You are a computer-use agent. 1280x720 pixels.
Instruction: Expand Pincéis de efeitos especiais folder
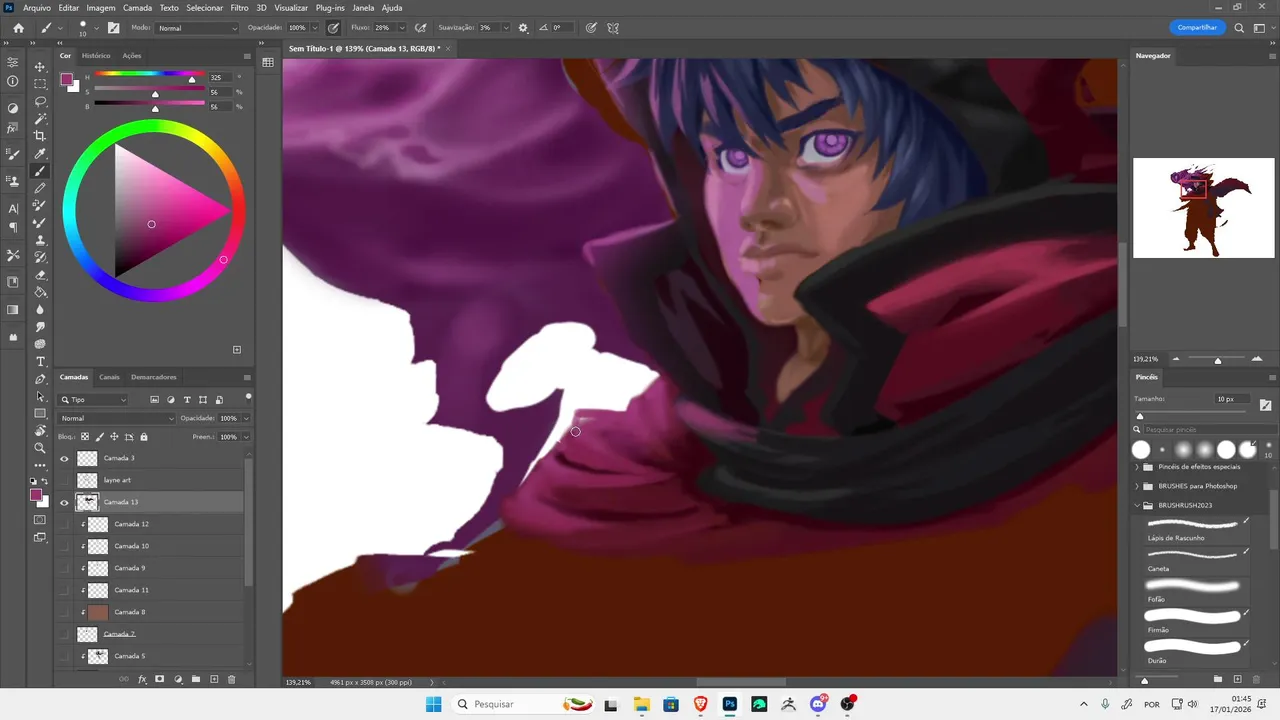tap(1136, 467)
